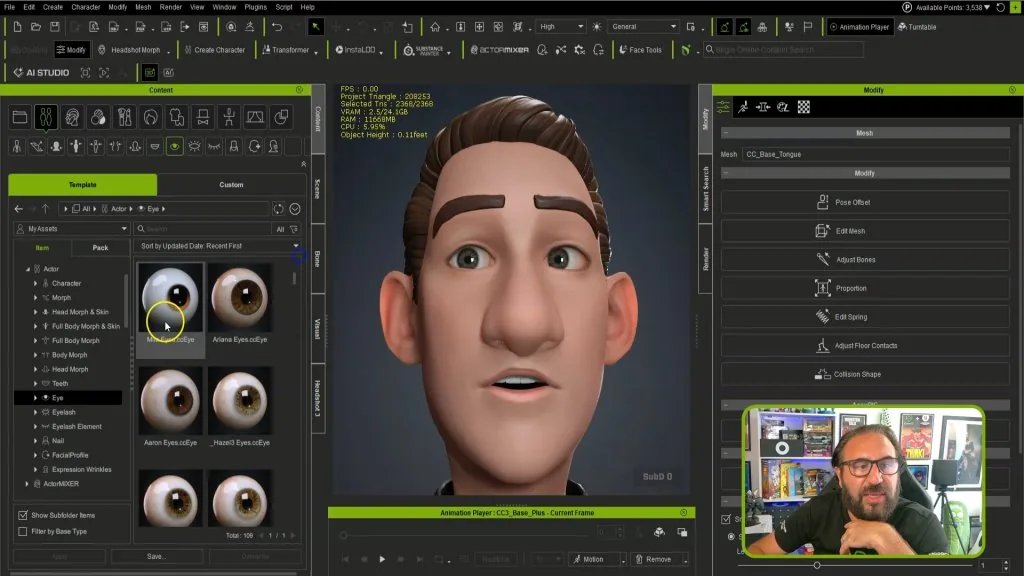
Task: Click the New Project icon in the toolbar
Action: [x=17, y=27]
